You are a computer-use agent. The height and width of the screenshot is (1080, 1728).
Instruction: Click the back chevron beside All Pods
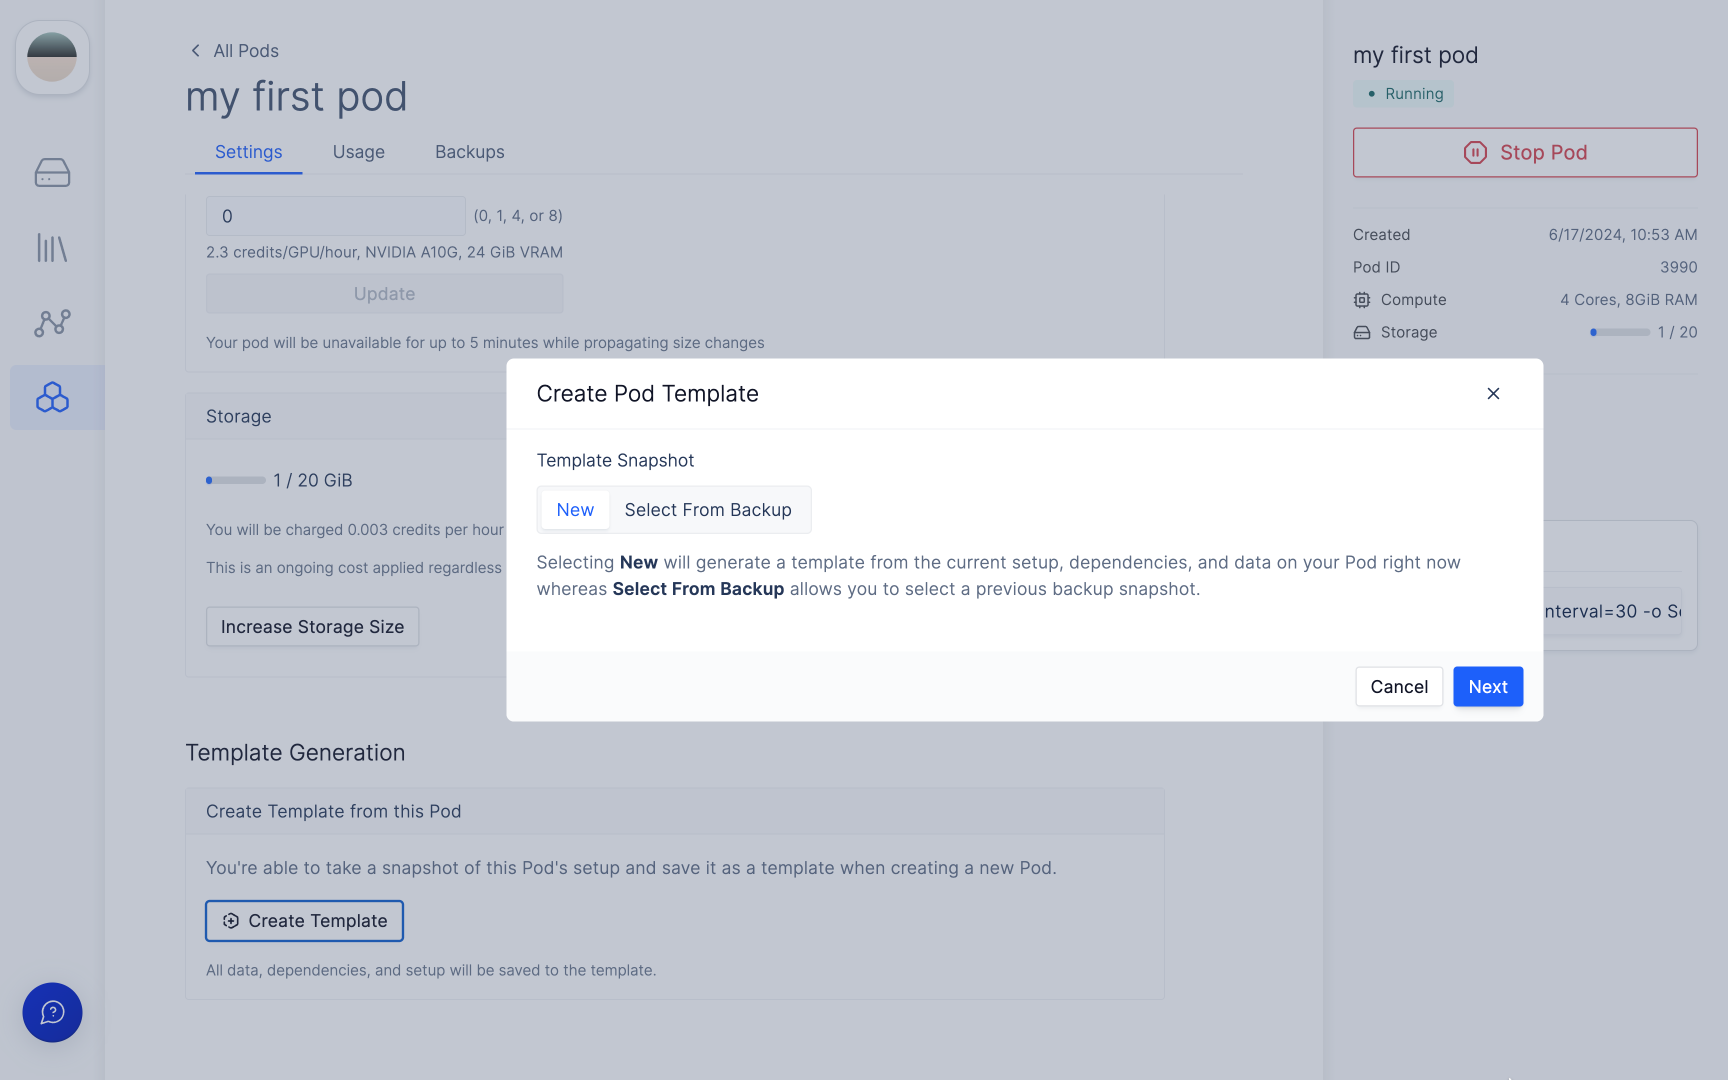tap(196, 50)
